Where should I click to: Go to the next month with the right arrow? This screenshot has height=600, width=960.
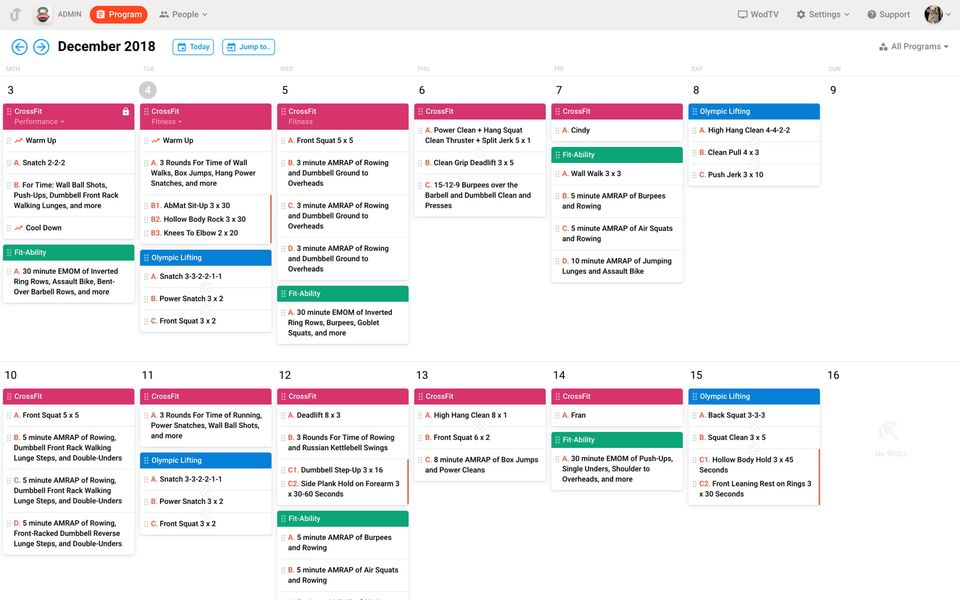click(41, 47)
